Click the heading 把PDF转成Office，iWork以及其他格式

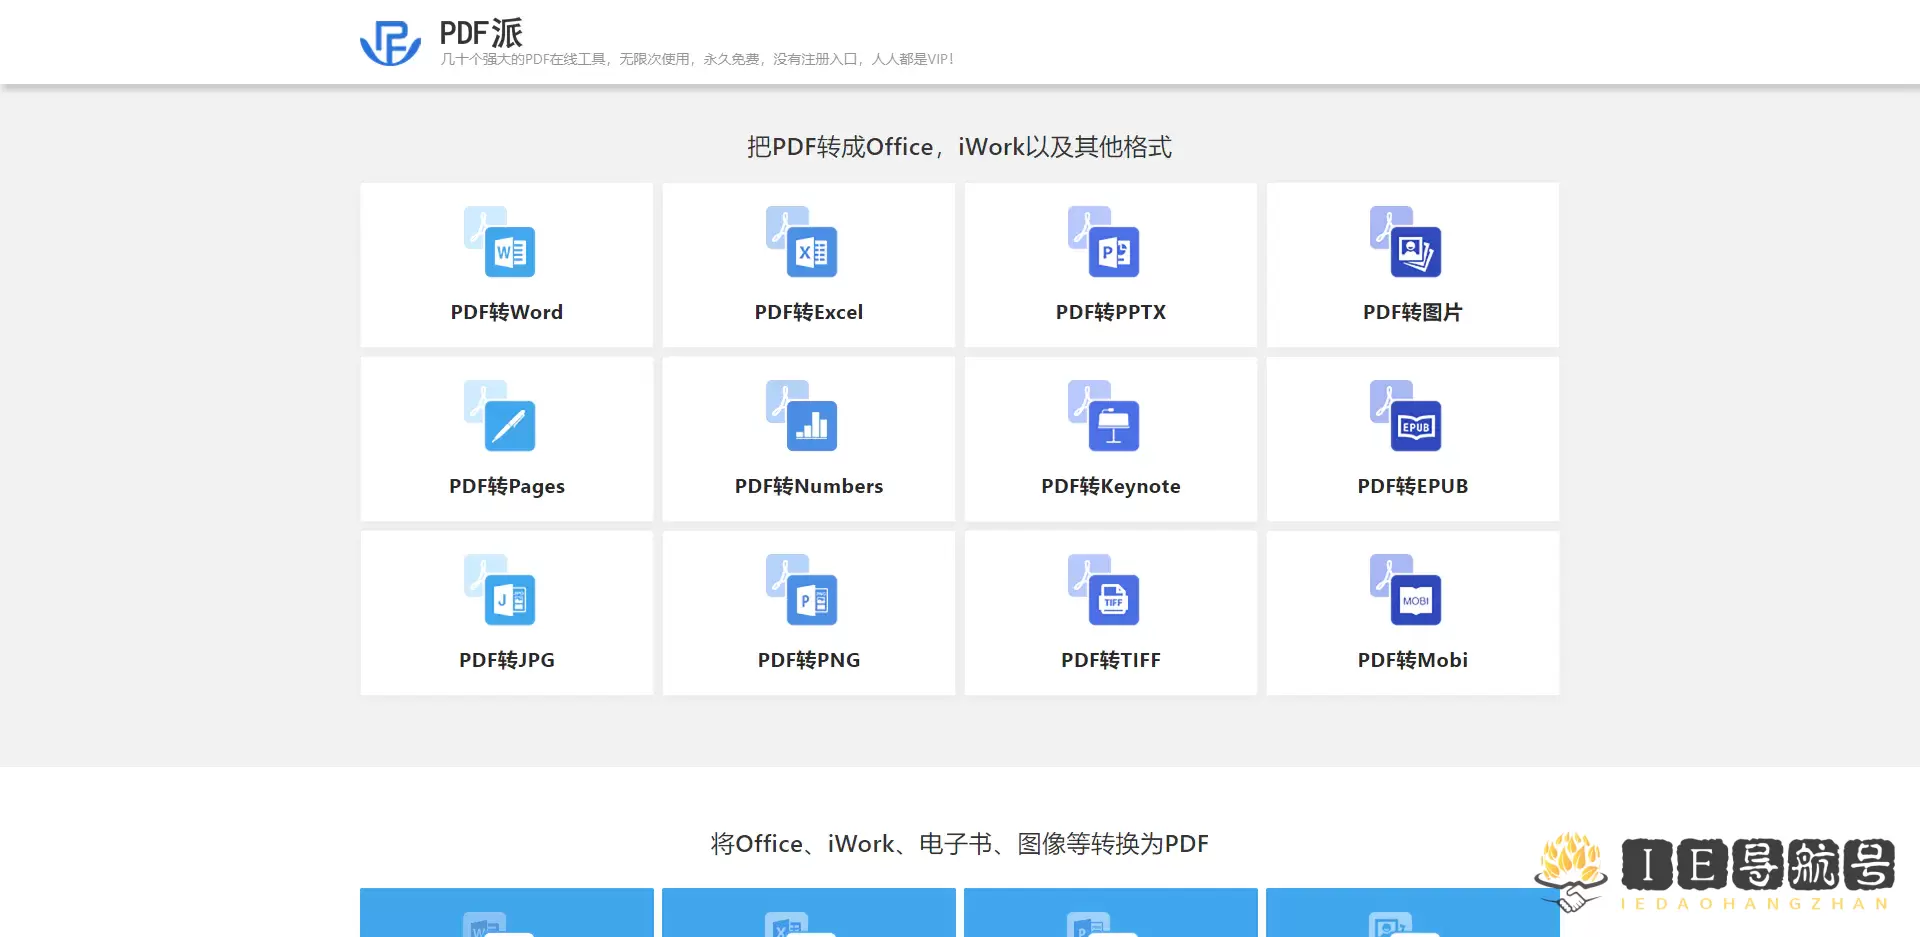pyautogui.click(x=960, y=147)
